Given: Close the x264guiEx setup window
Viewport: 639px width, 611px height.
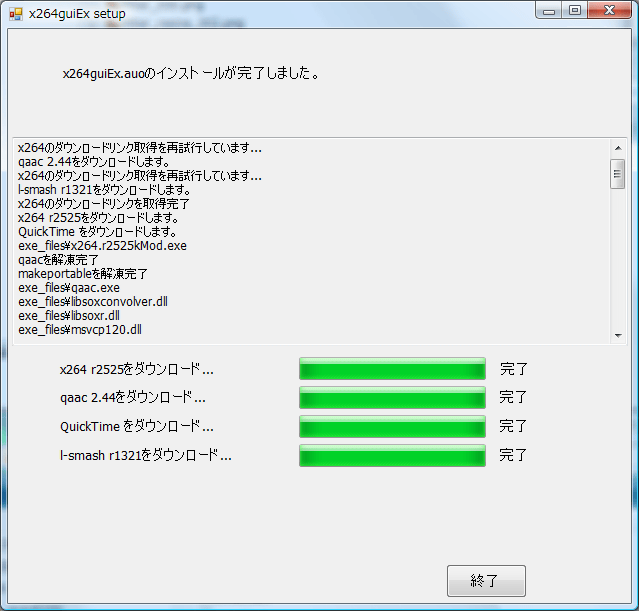Looking at the screenshot, I should coord(609,10).
